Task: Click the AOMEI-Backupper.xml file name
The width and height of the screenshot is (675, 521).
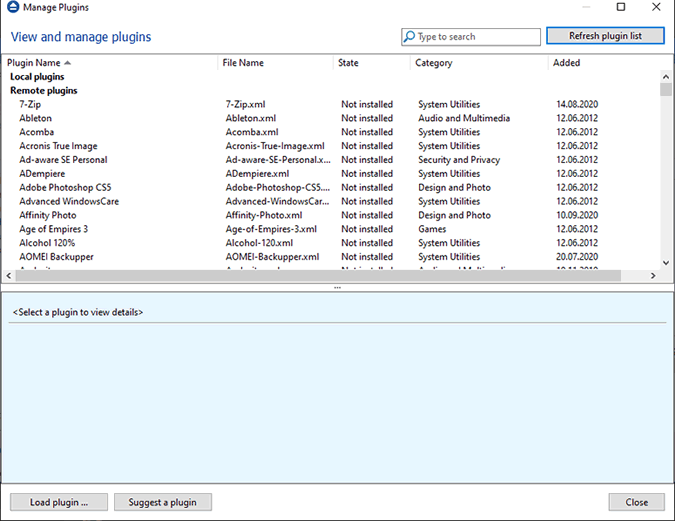Action: pos(272,257)
